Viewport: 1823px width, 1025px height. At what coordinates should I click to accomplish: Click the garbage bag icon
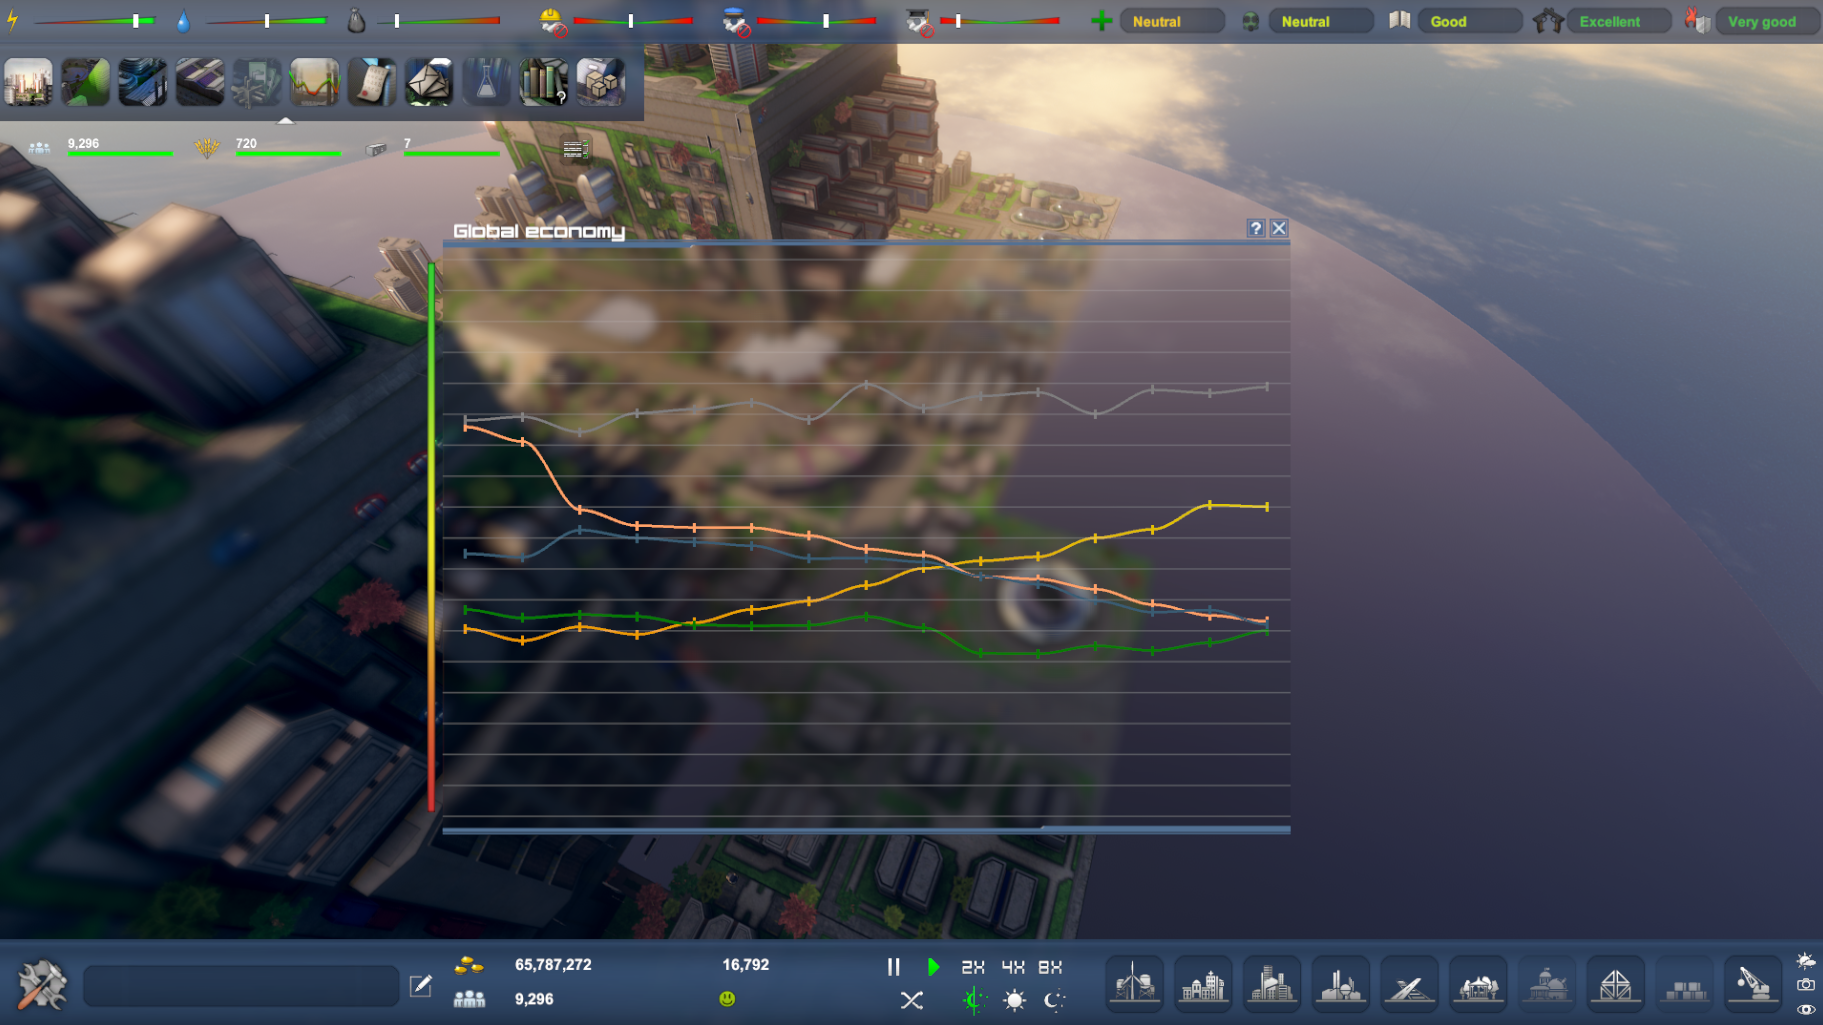tap(356, 20)
